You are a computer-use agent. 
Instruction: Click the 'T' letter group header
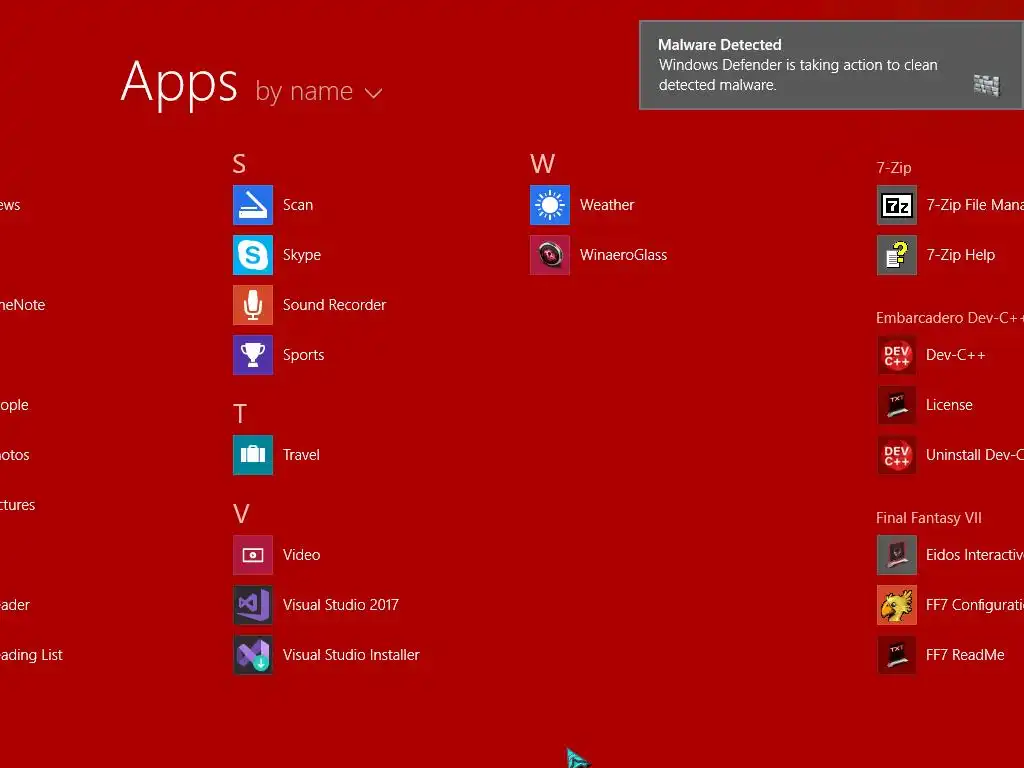[240, 413]
